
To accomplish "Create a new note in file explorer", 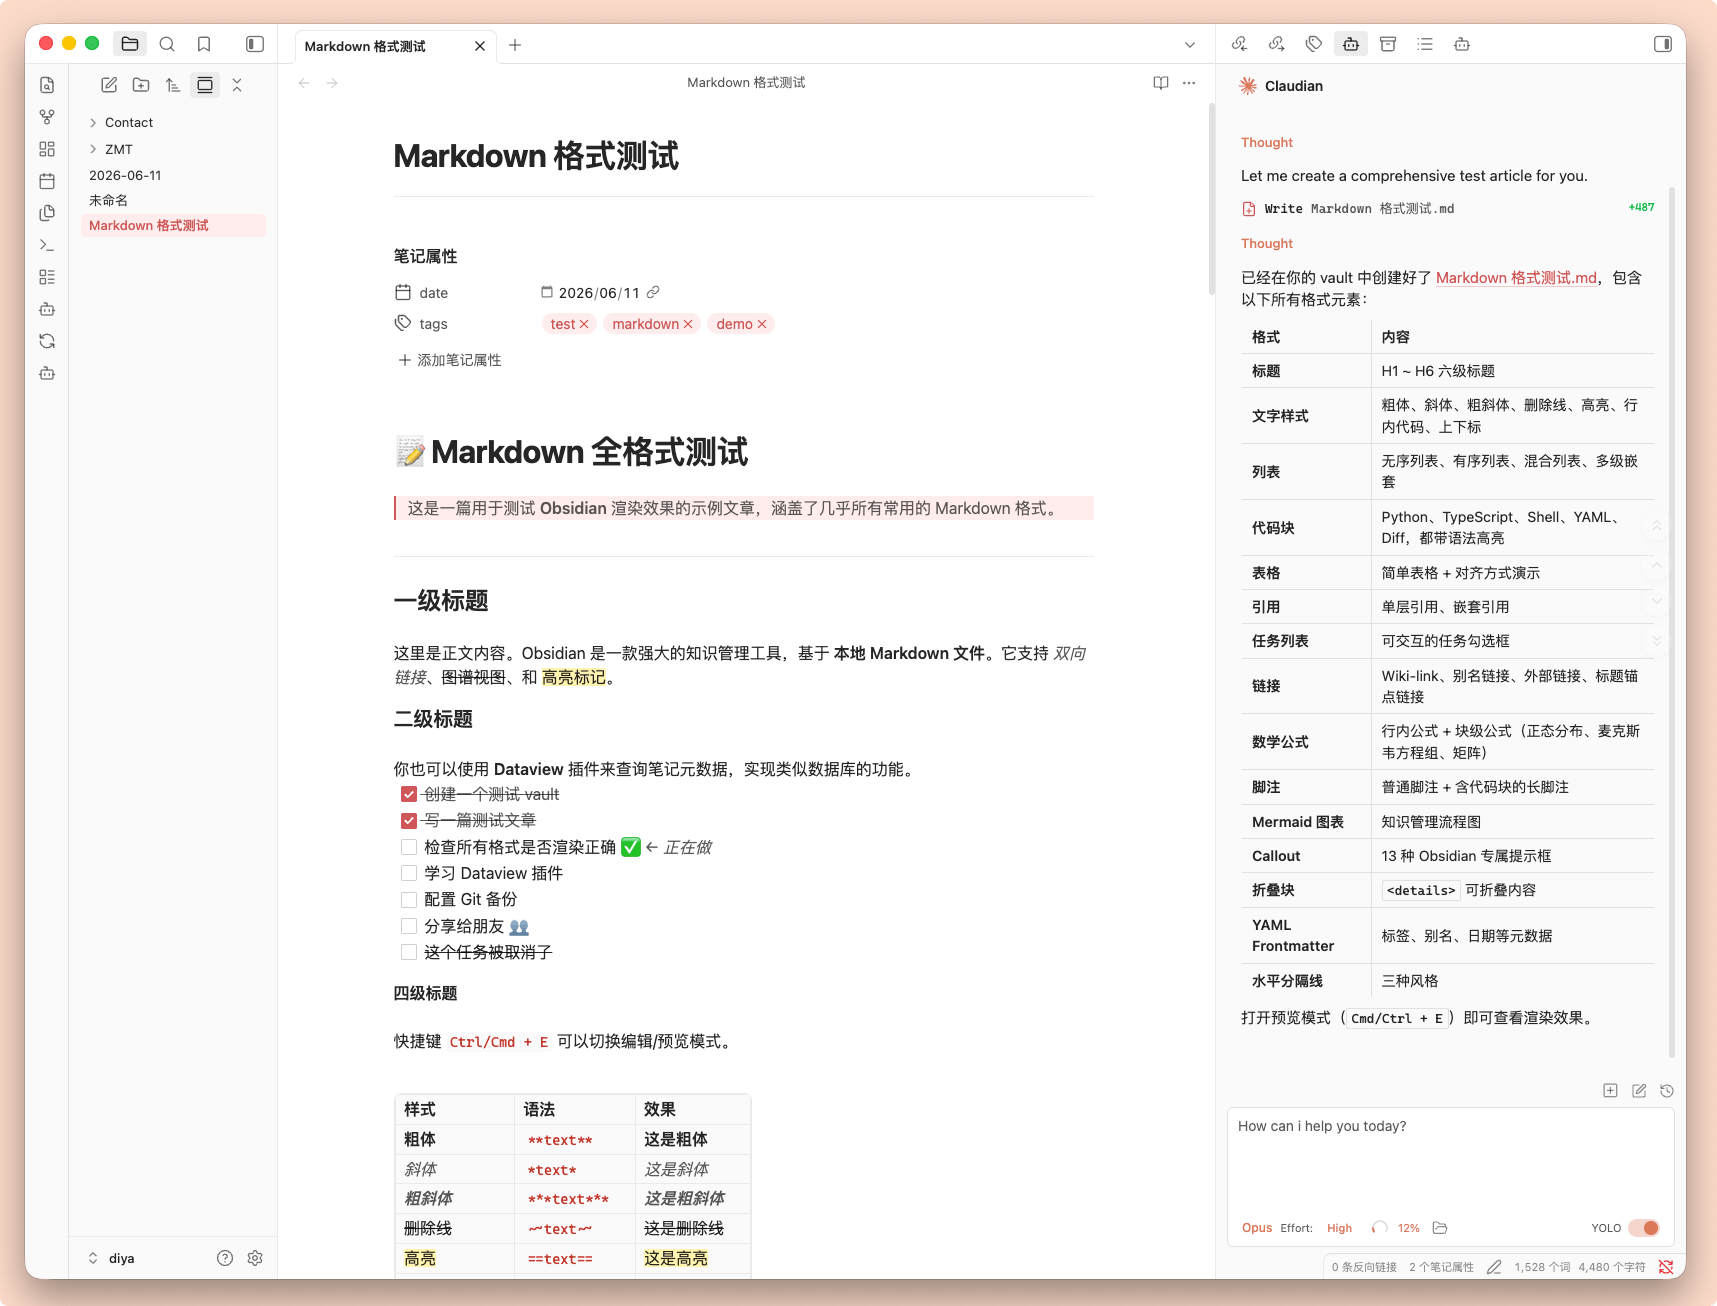I will (109, 85).
